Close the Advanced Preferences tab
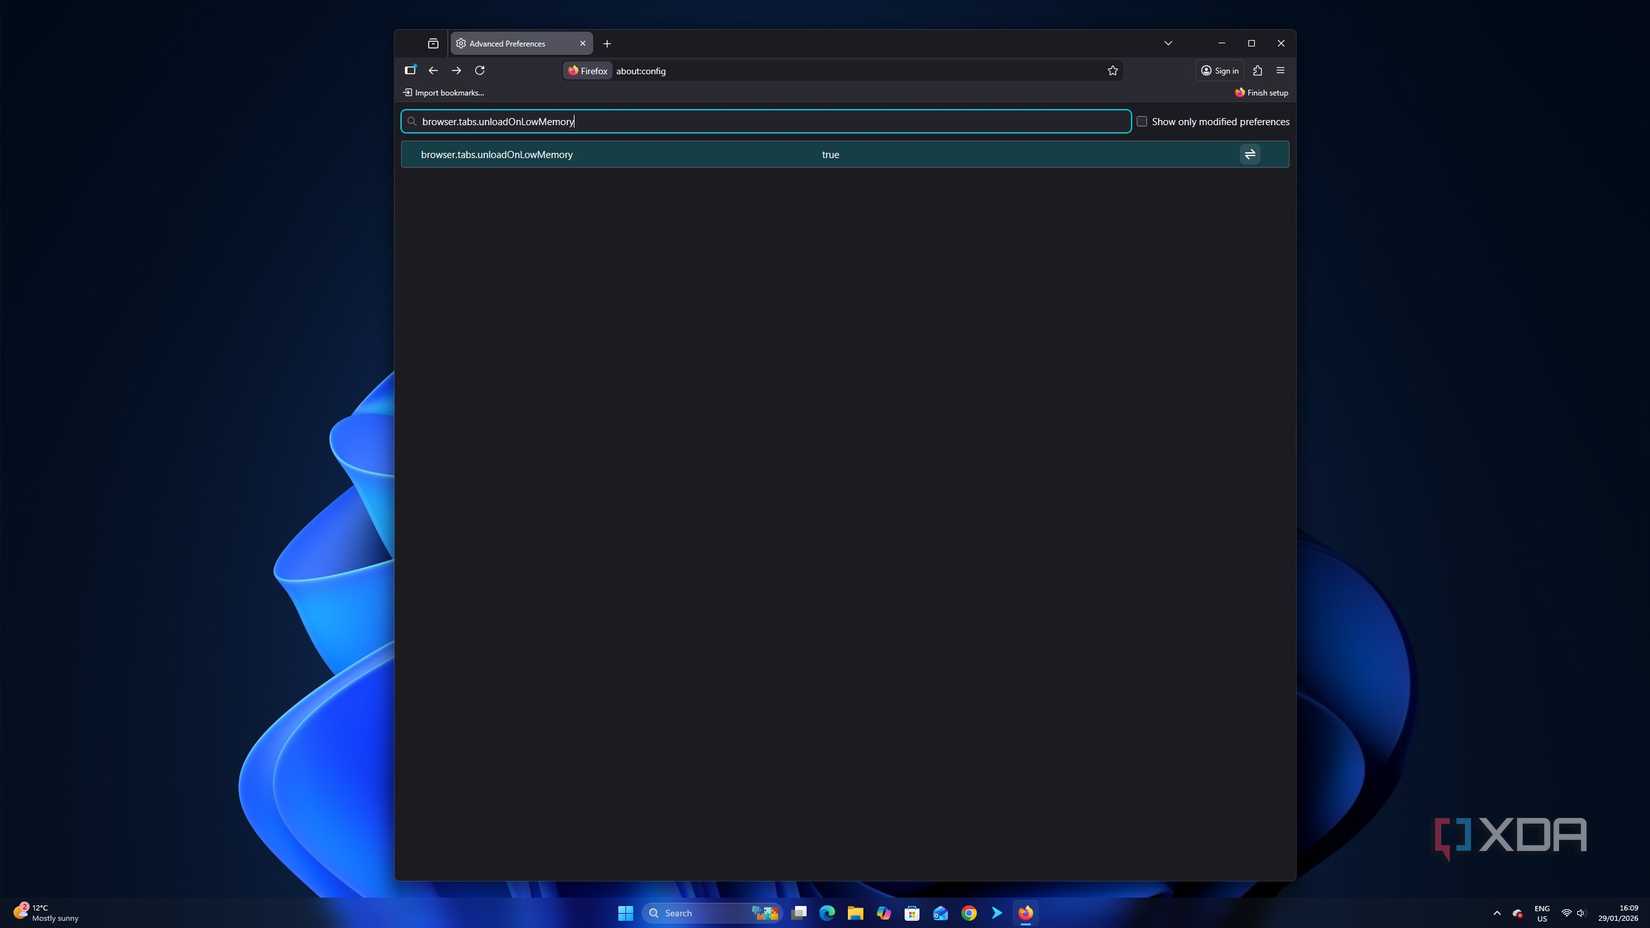 coord(583,44)
